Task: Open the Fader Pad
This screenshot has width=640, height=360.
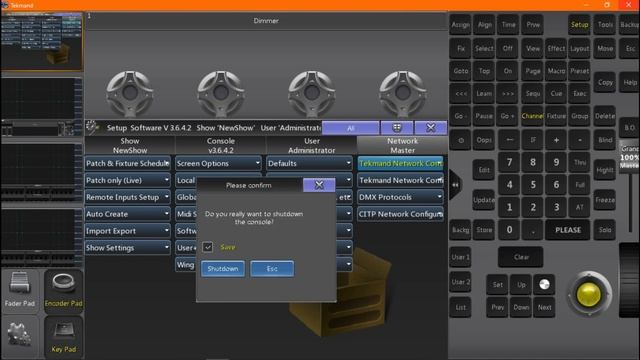Action: (20, 290)
